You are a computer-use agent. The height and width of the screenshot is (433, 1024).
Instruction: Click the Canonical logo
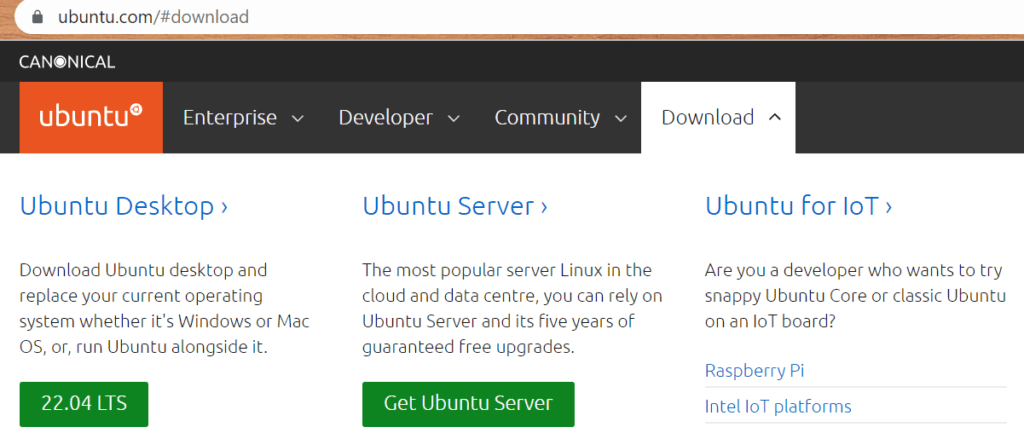(x=67, y=62)
